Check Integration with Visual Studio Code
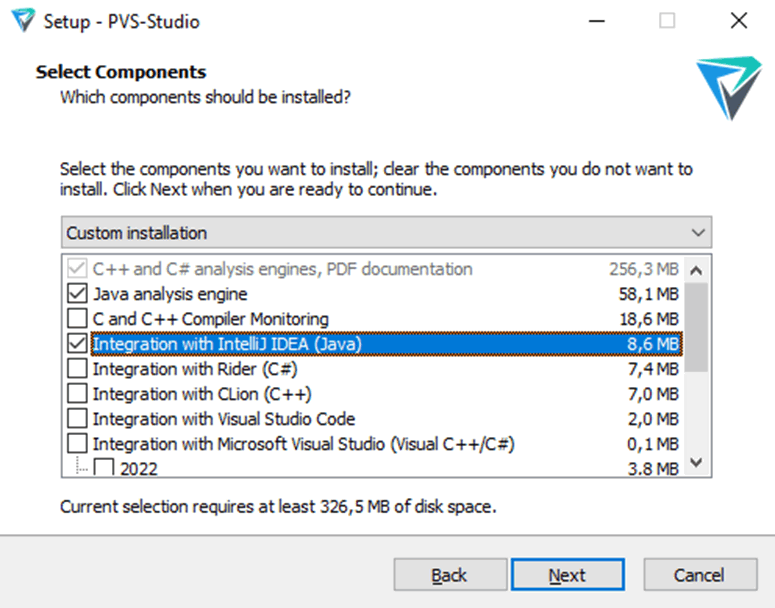 [76, 419]
